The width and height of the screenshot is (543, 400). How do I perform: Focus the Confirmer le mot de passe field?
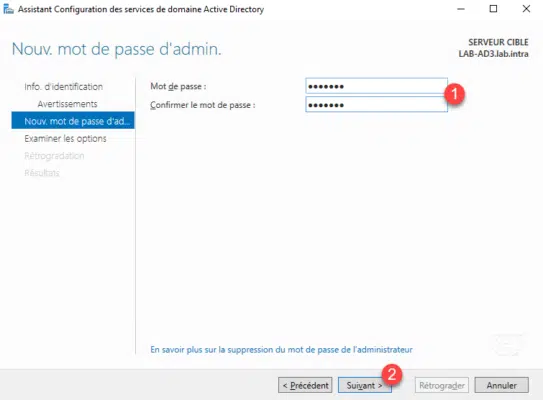point(376,105)
